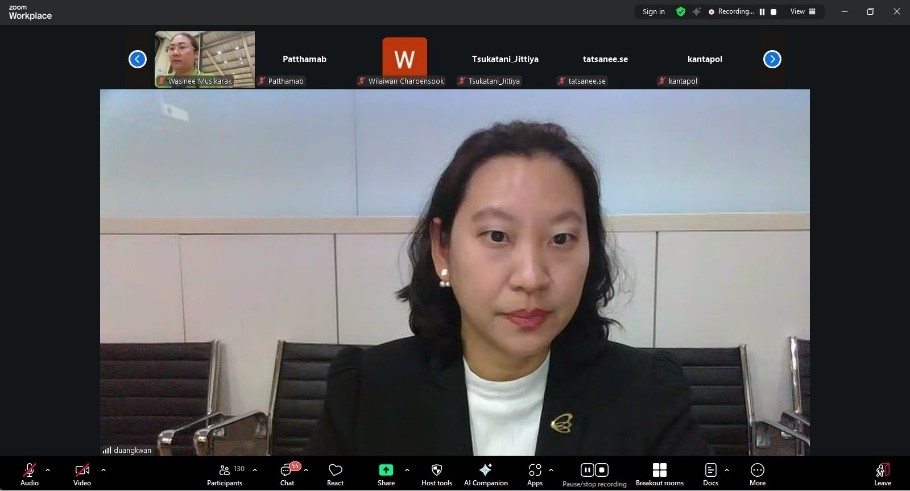910x491 pixels.
Task: Click the React heart icon
Action: pos(335,470)
